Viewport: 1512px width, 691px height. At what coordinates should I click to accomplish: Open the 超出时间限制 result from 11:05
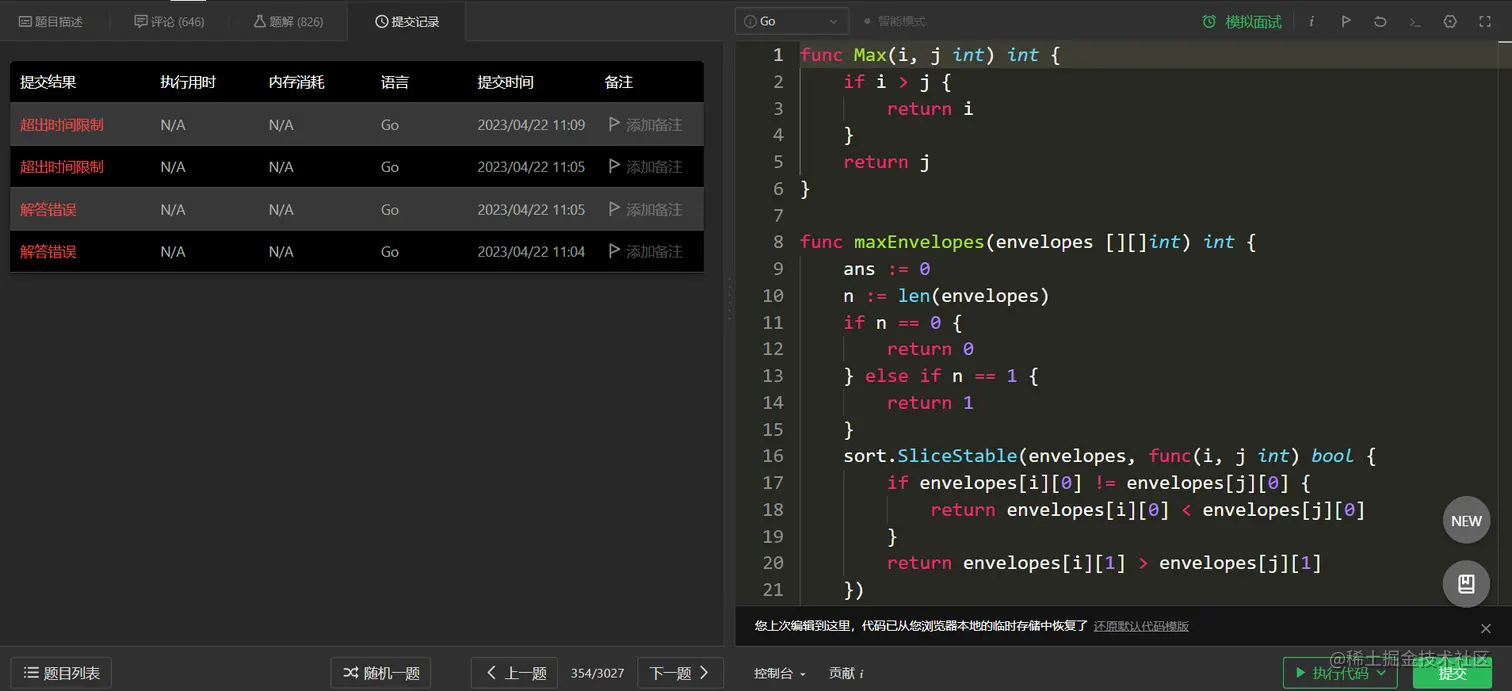(62, 167)
